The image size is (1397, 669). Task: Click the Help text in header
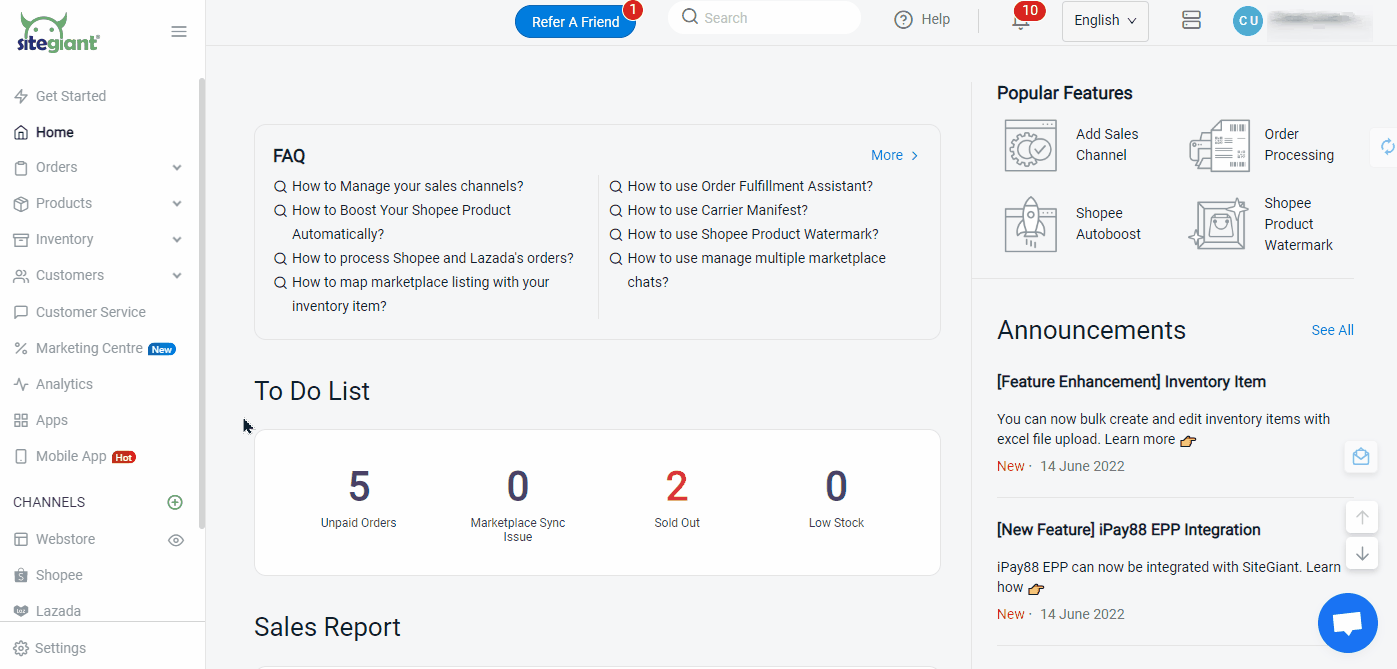pyautogui.click(x=935, y=20)
